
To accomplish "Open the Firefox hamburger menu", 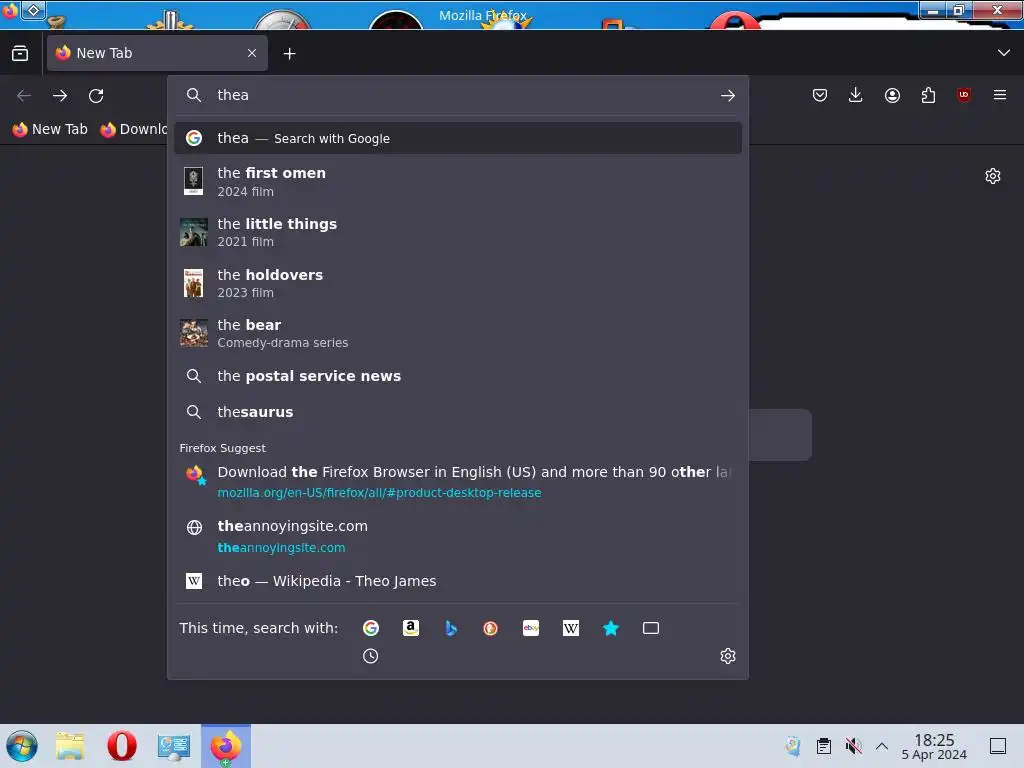I will click(x=1000, y=95).
